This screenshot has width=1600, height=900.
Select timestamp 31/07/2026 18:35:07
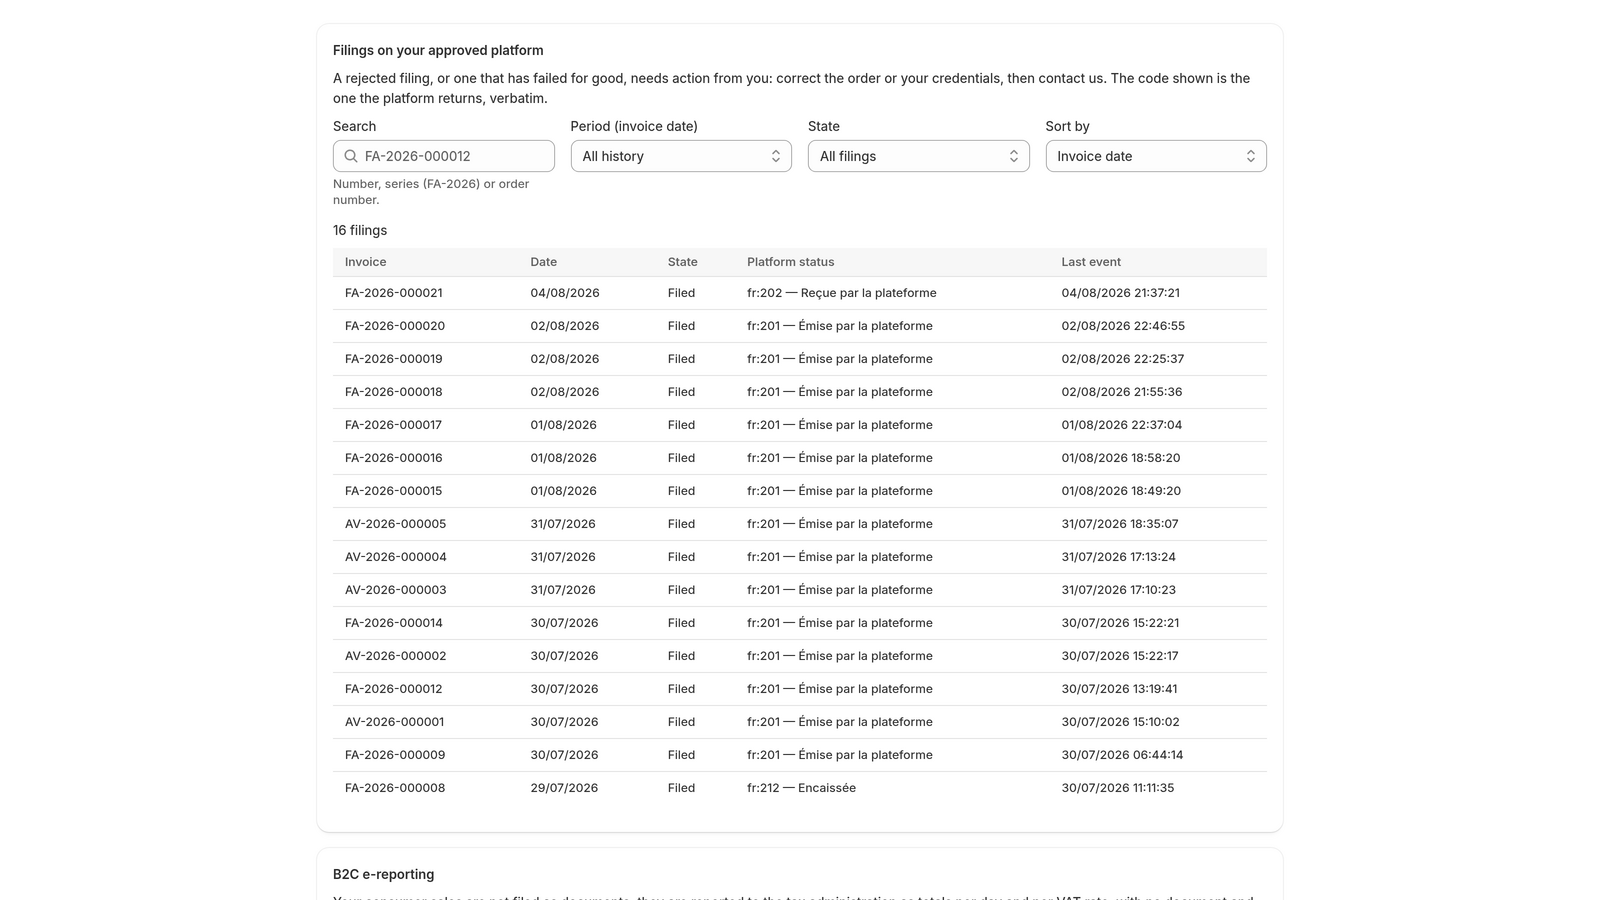point(1120,524)
